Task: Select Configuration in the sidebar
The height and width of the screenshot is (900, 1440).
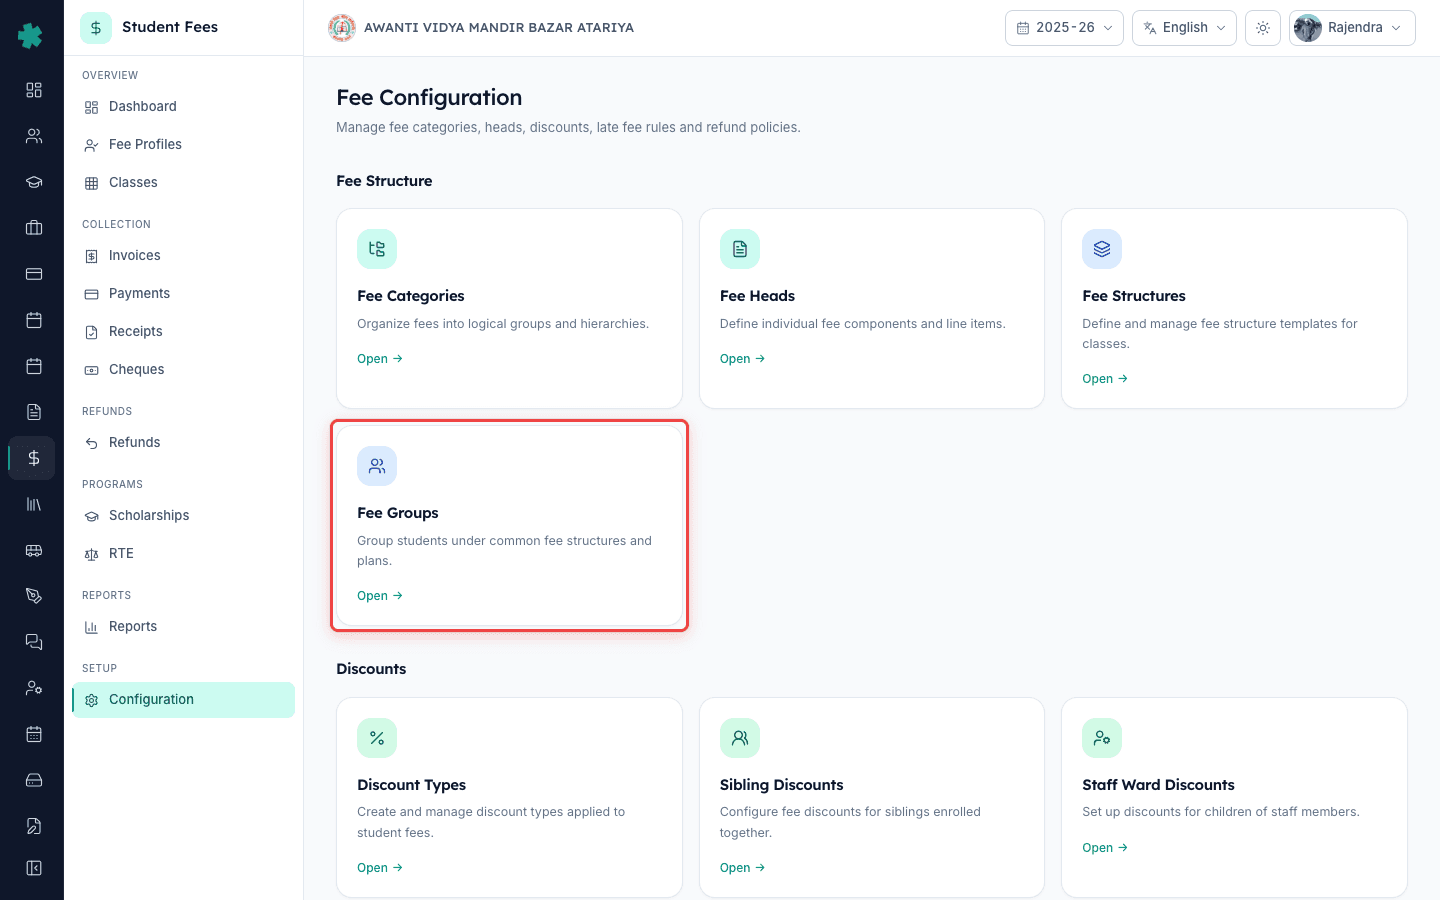Action: pyautogui.click(x=183, y=700)
